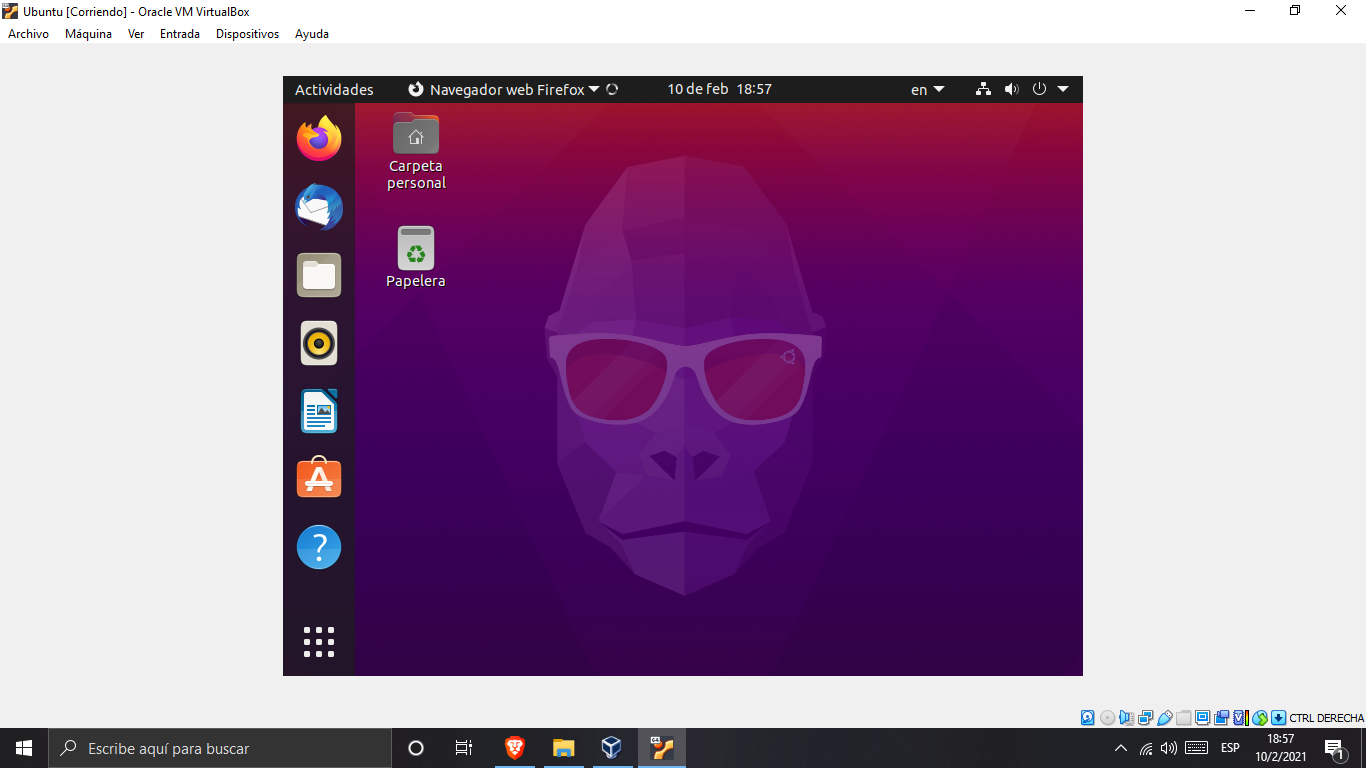
Task: Click Windows Wi-Fi tray icon
Action: tap(1146, 748)
